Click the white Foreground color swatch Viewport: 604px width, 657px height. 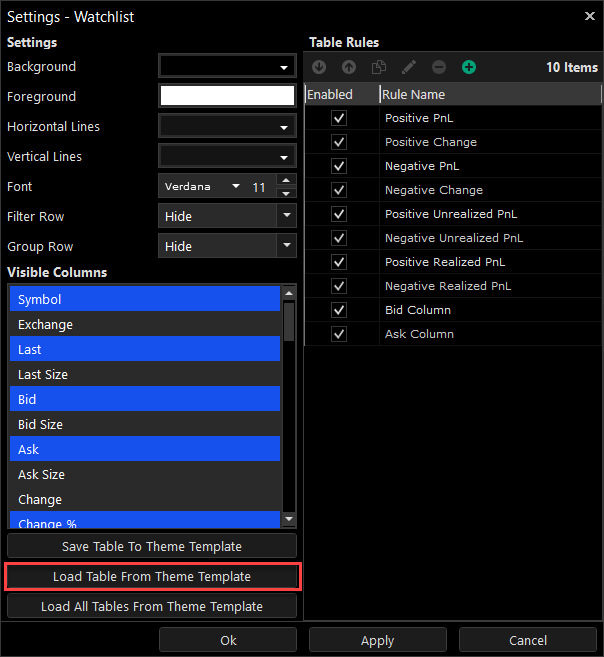click(228, 97)
